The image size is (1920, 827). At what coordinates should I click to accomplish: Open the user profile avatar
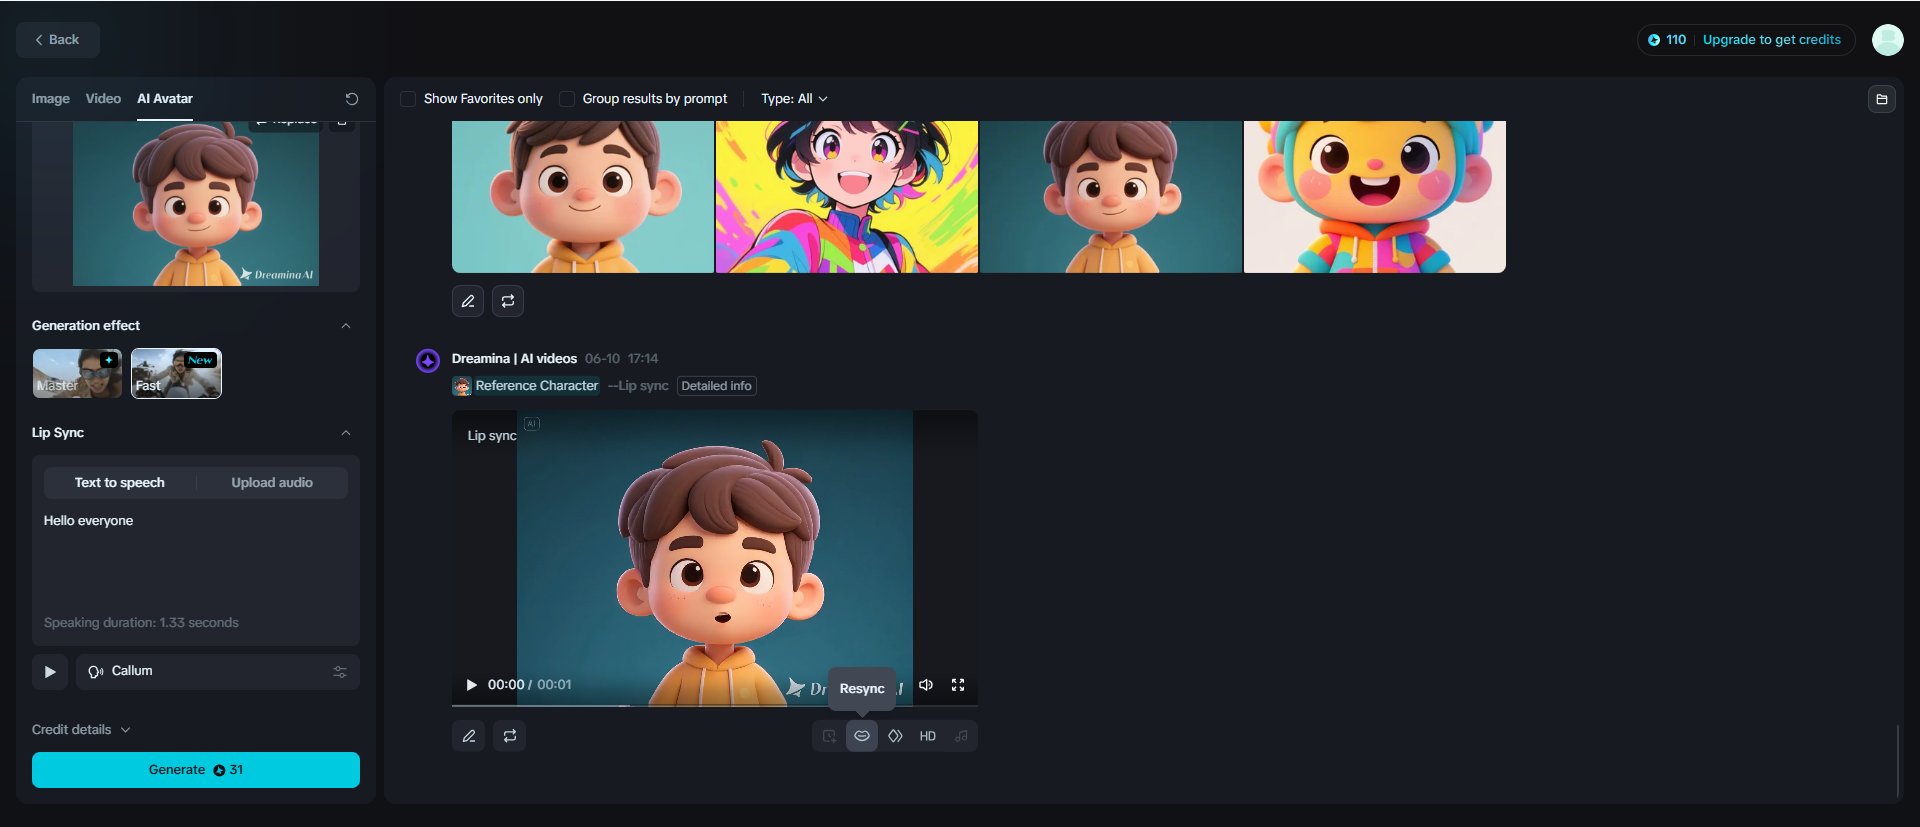point(1888,40)
